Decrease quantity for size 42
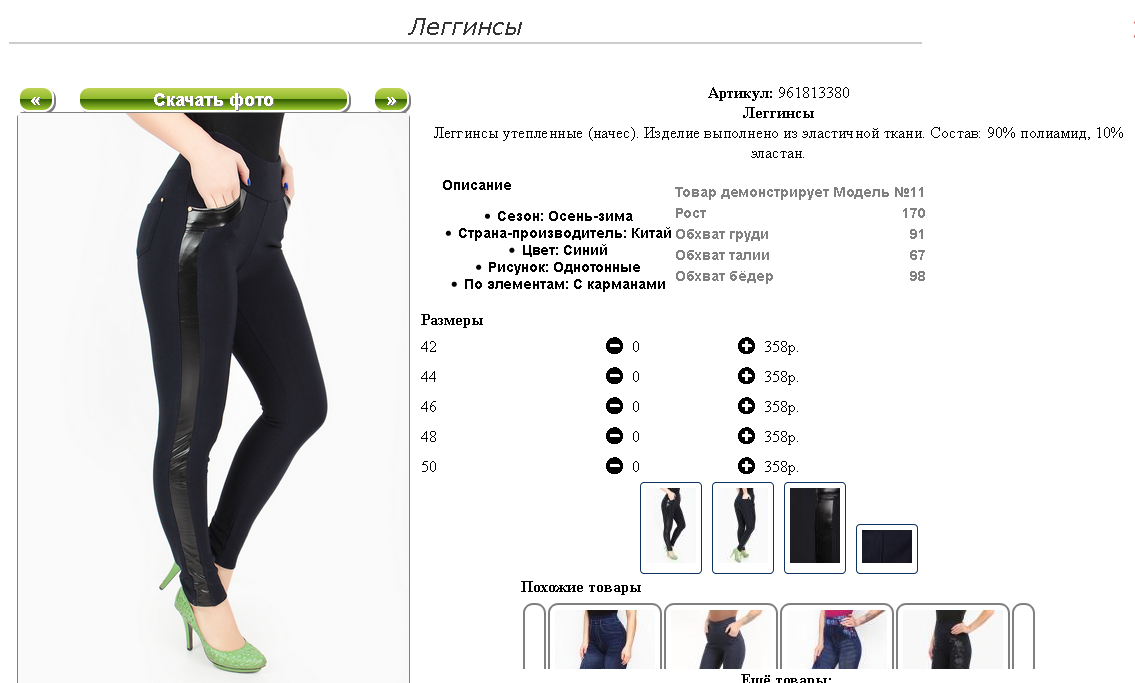Image resolution: width=1135 pixels, height=683 pixels. pyautogui.click(x=614, y=346)
